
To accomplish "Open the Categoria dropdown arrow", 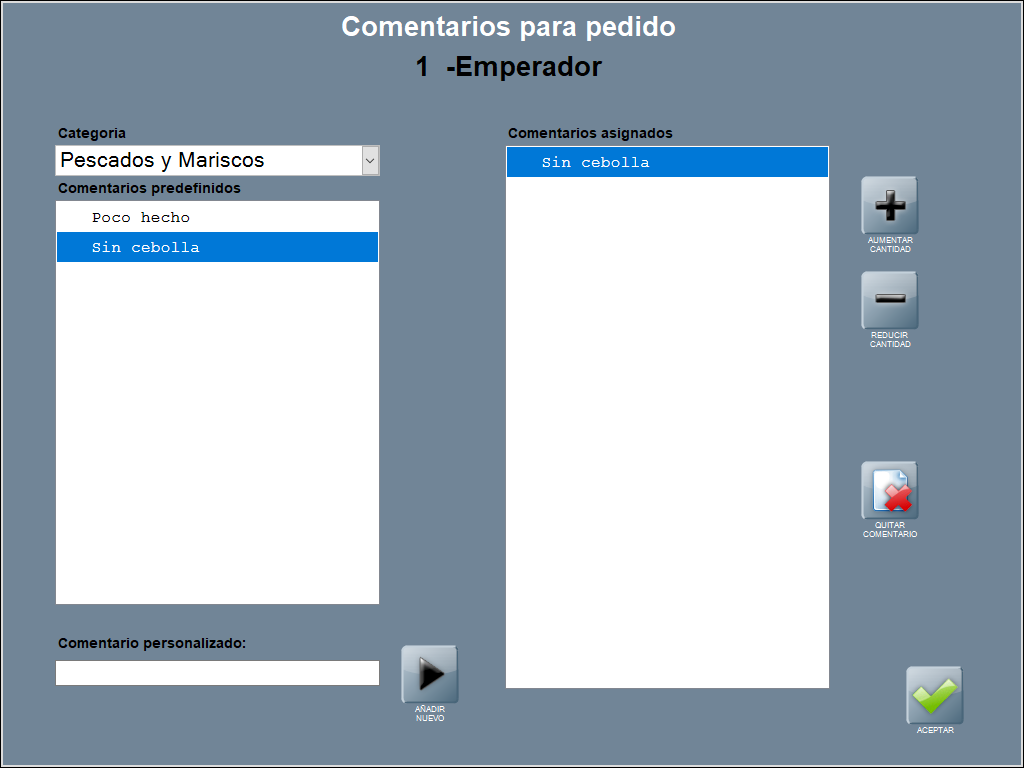I will click(x=370, y=160).
